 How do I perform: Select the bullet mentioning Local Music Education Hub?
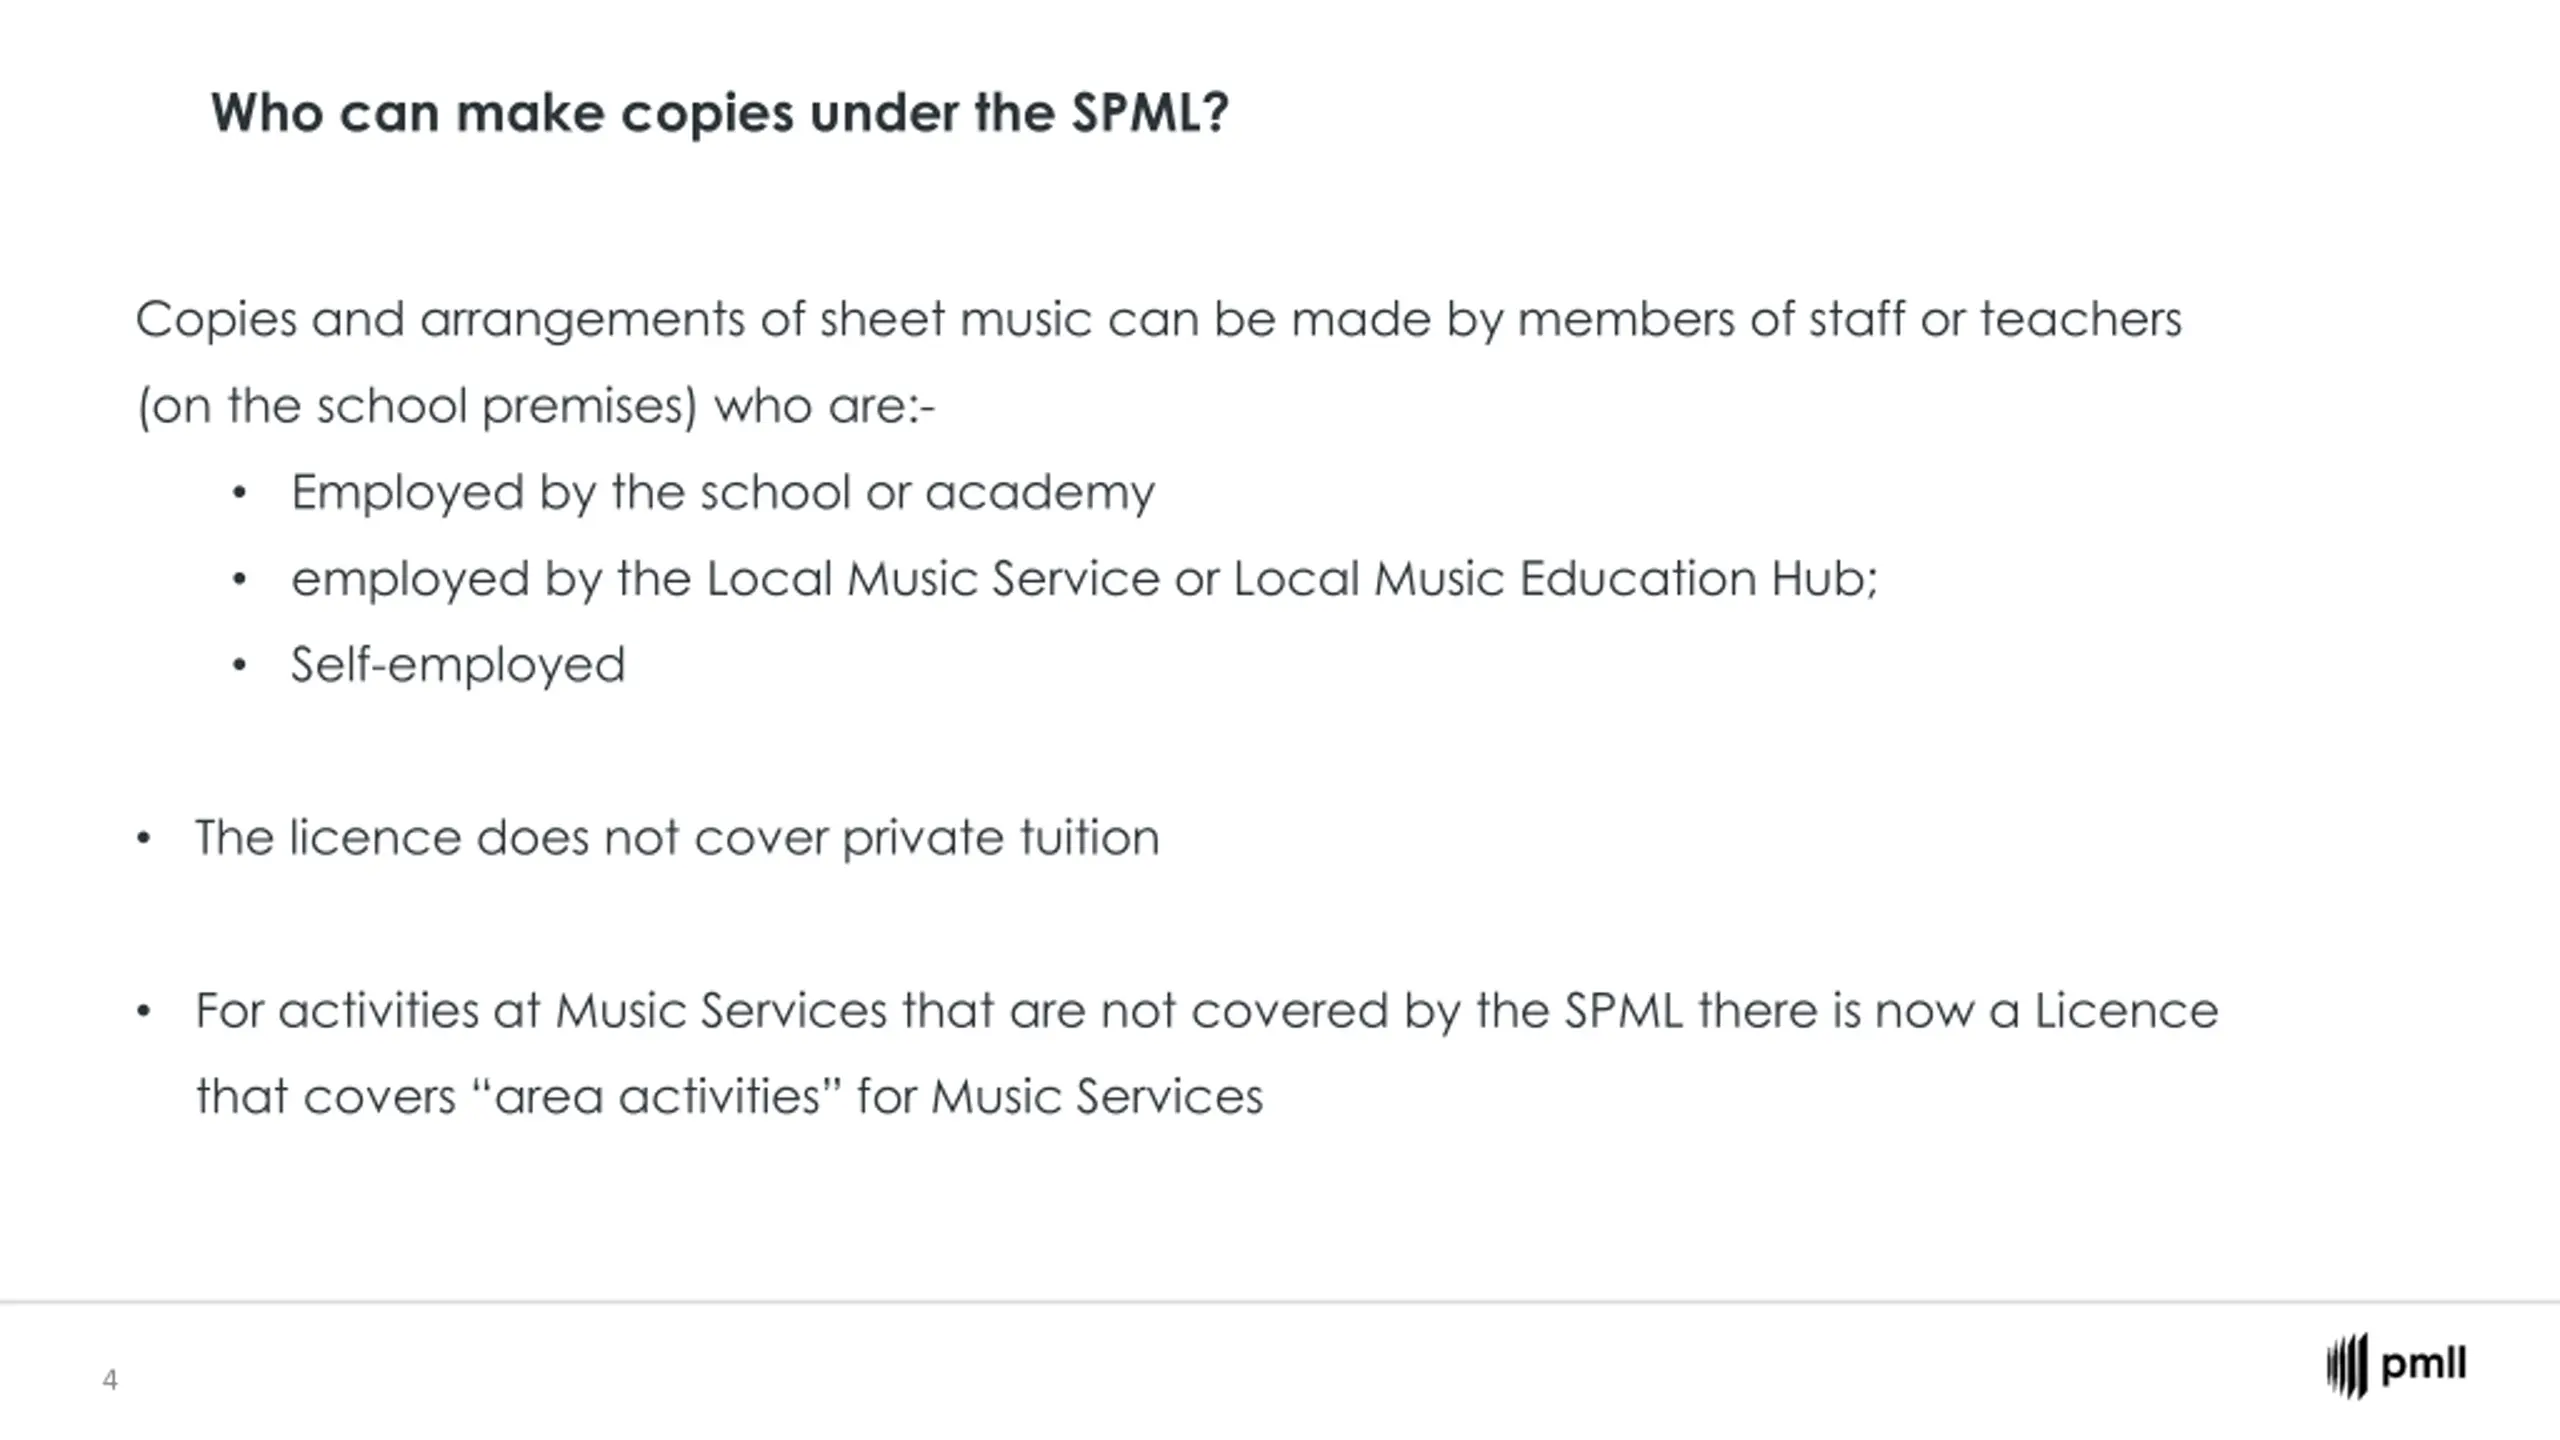[x=1085, y=579]
